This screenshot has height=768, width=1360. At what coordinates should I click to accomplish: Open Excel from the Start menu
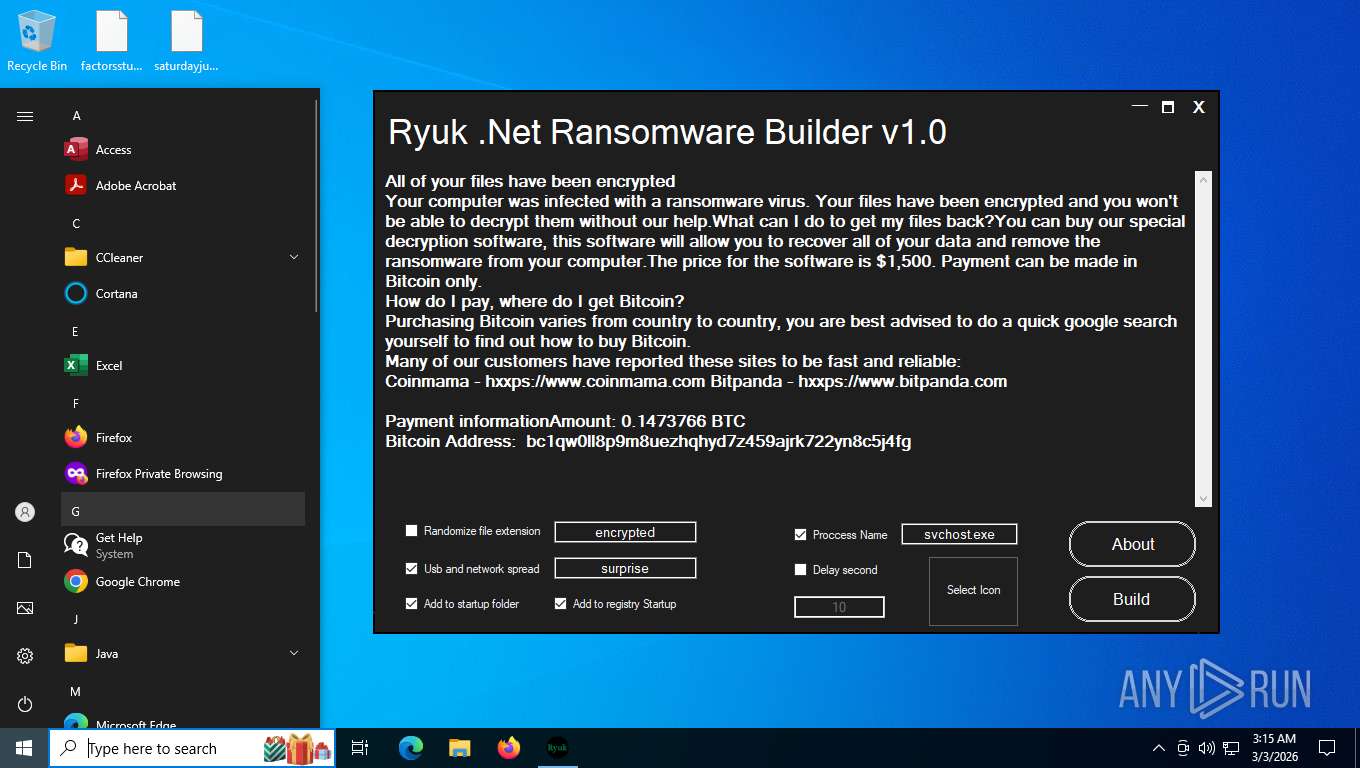point(184,366)
